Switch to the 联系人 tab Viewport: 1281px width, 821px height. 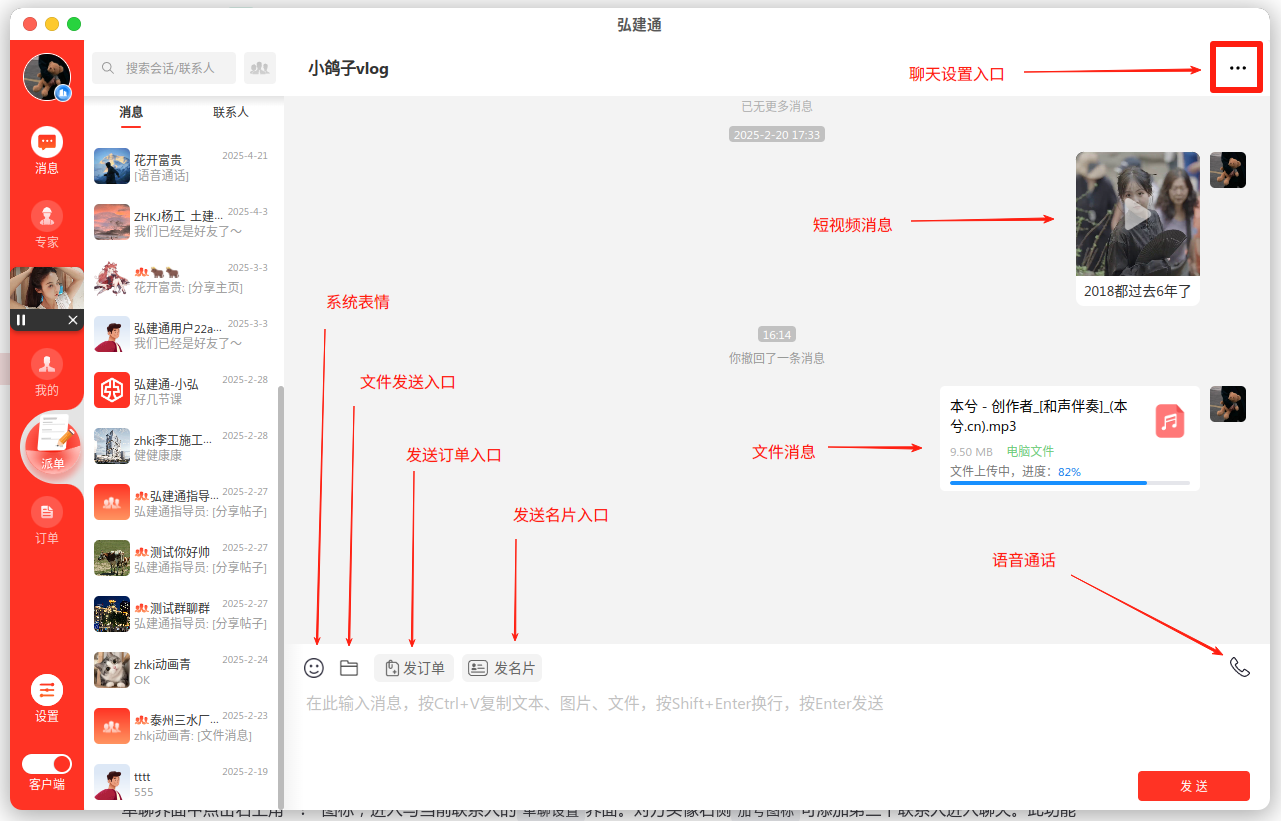pos(231,112)
